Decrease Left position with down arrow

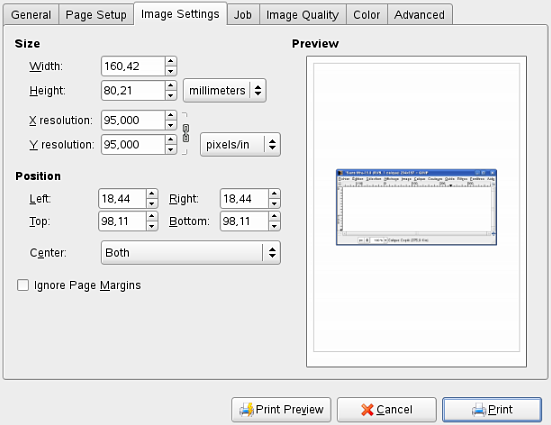tap(152, 204)
